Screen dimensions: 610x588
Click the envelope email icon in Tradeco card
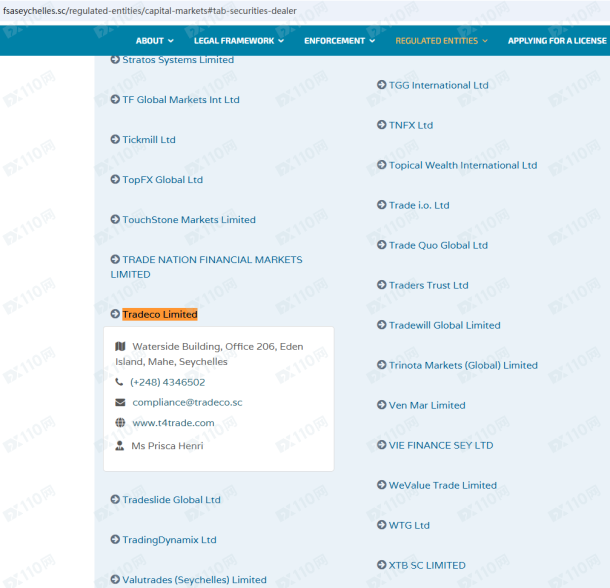[x=120, y=402]
